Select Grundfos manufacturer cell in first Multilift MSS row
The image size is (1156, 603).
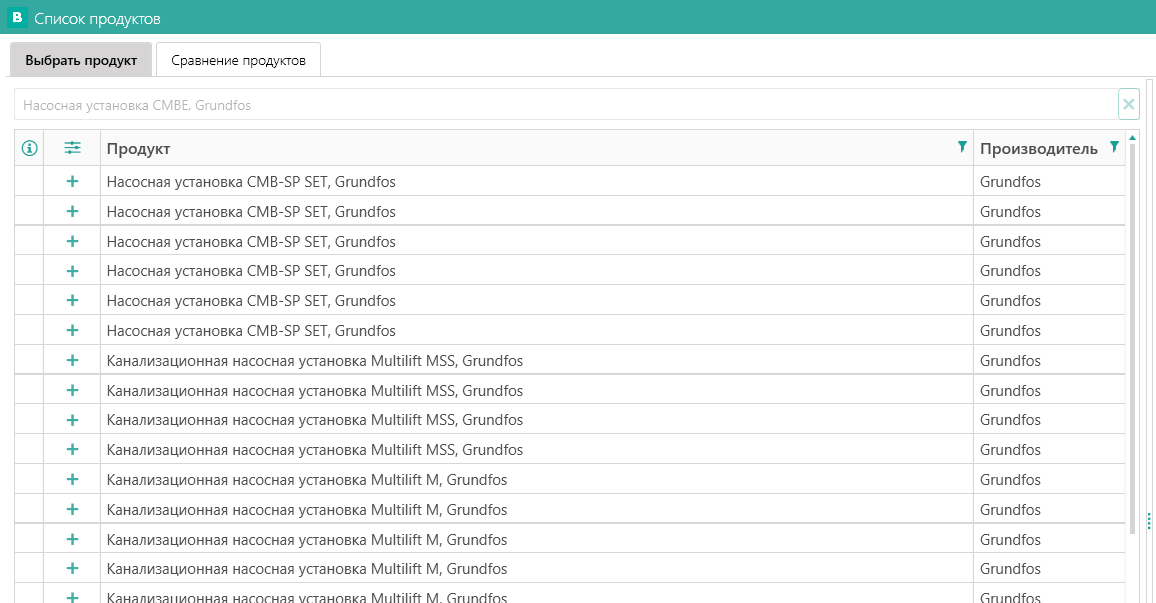point(1049,360)
